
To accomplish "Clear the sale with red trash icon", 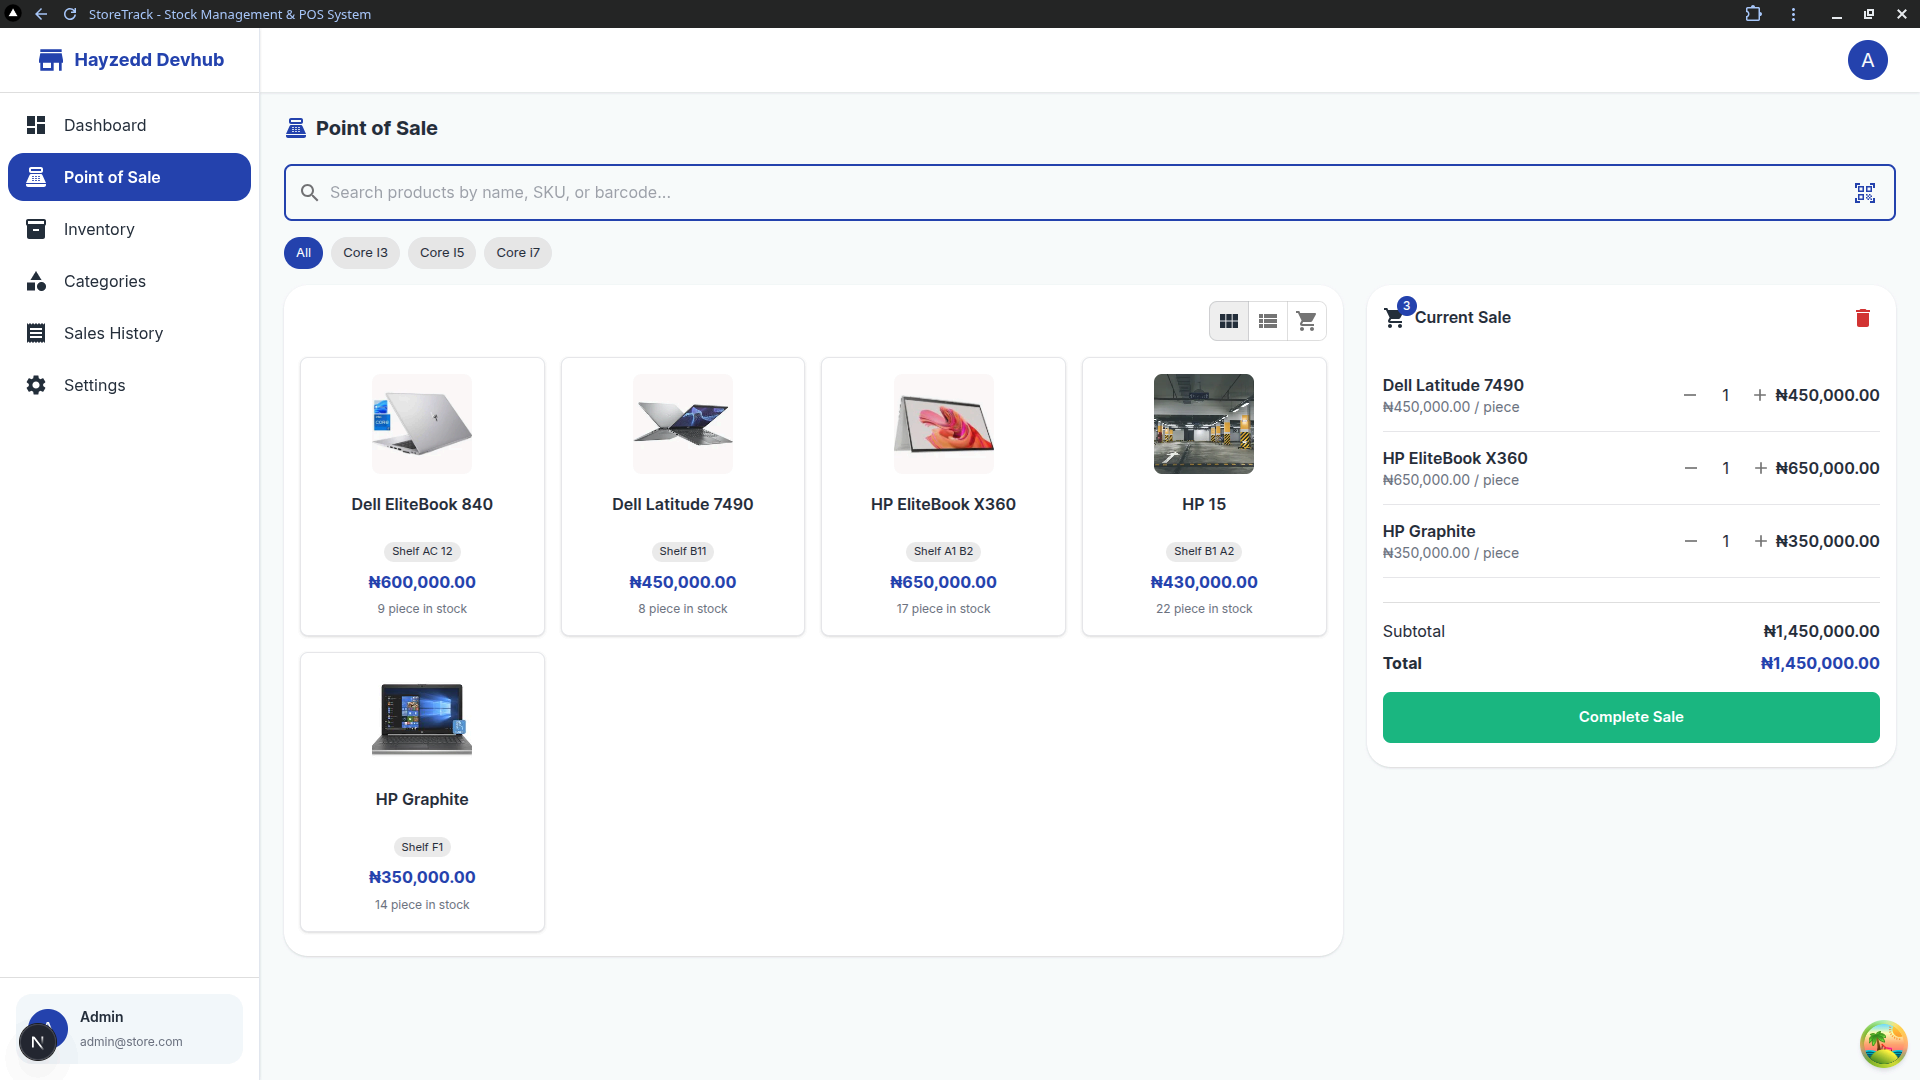I will (x=1863, y=318).
